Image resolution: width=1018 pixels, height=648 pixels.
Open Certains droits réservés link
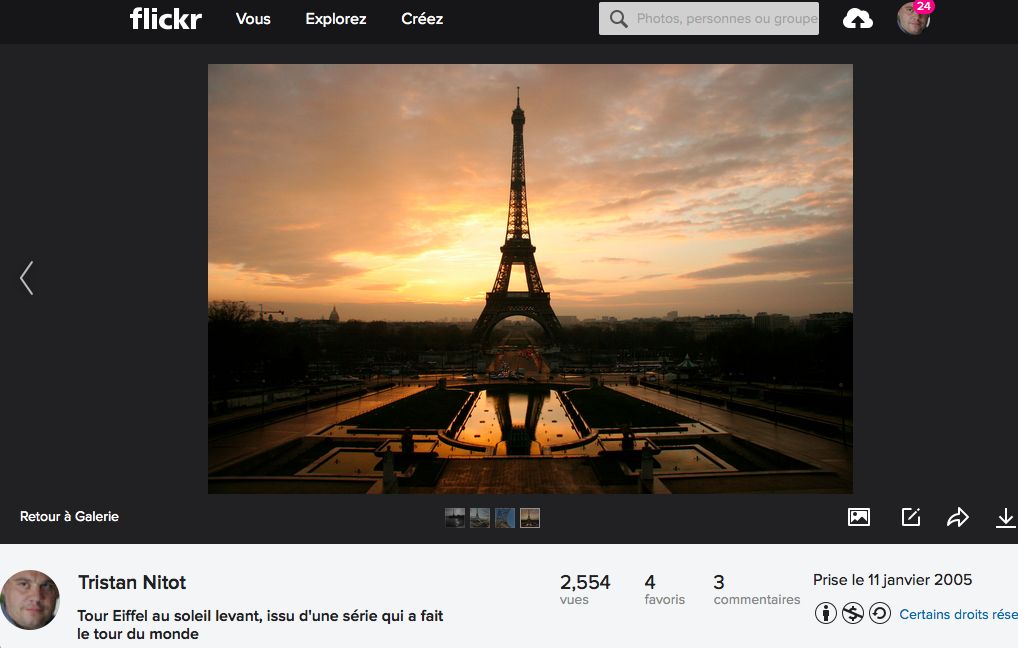click(x=957, y=614)
